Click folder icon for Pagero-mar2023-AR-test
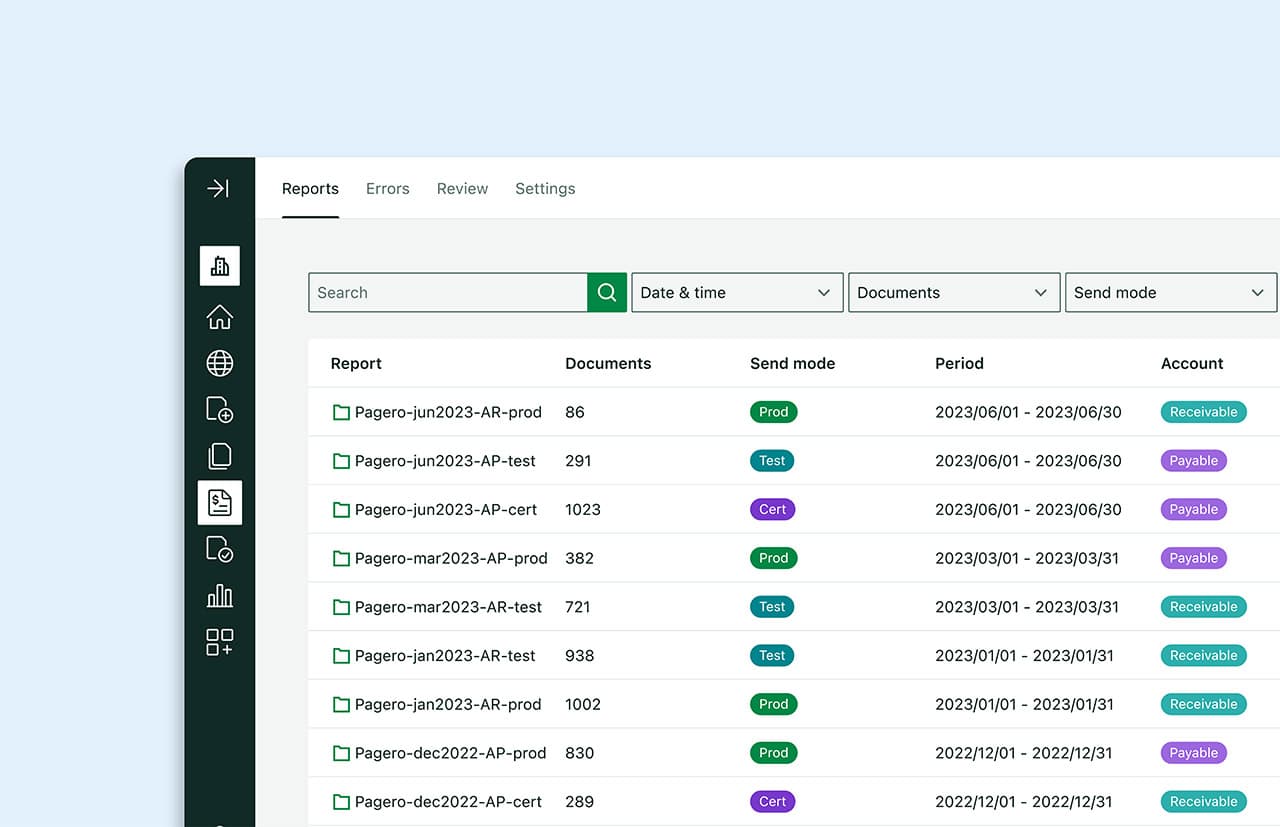1280x827 pixels. (x=341, y=607)
